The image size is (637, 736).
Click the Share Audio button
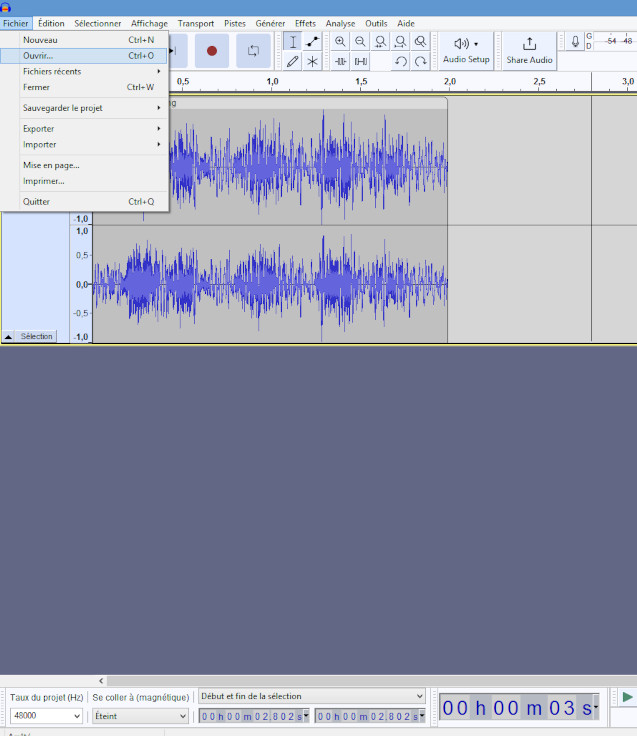tap(529, 50)
